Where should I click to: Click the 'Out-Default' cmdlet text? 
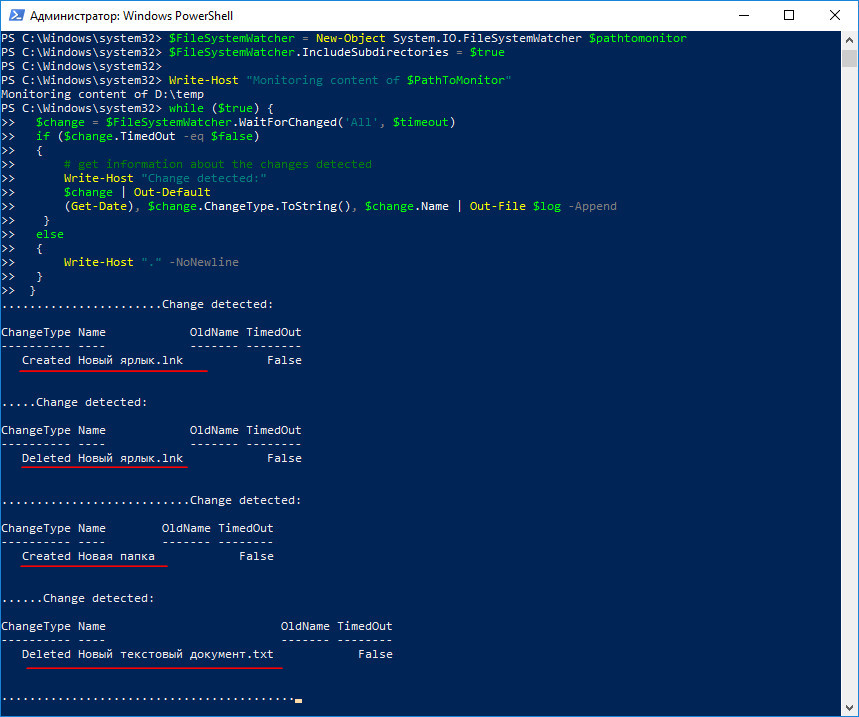pos(172,192)
